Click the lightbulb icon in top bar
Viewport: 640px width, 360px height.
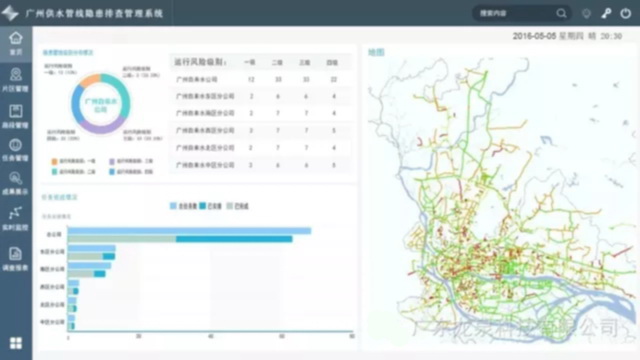(587, 13)
